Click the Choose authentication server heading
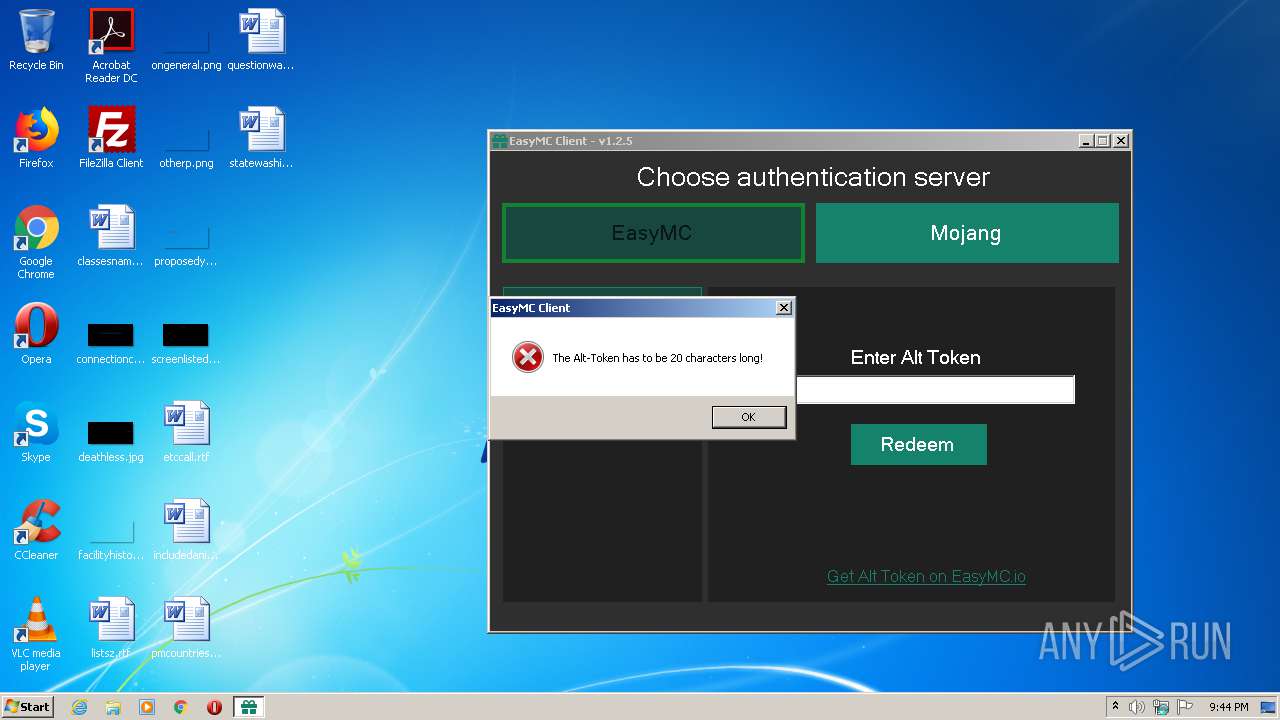 pos(813,177)
